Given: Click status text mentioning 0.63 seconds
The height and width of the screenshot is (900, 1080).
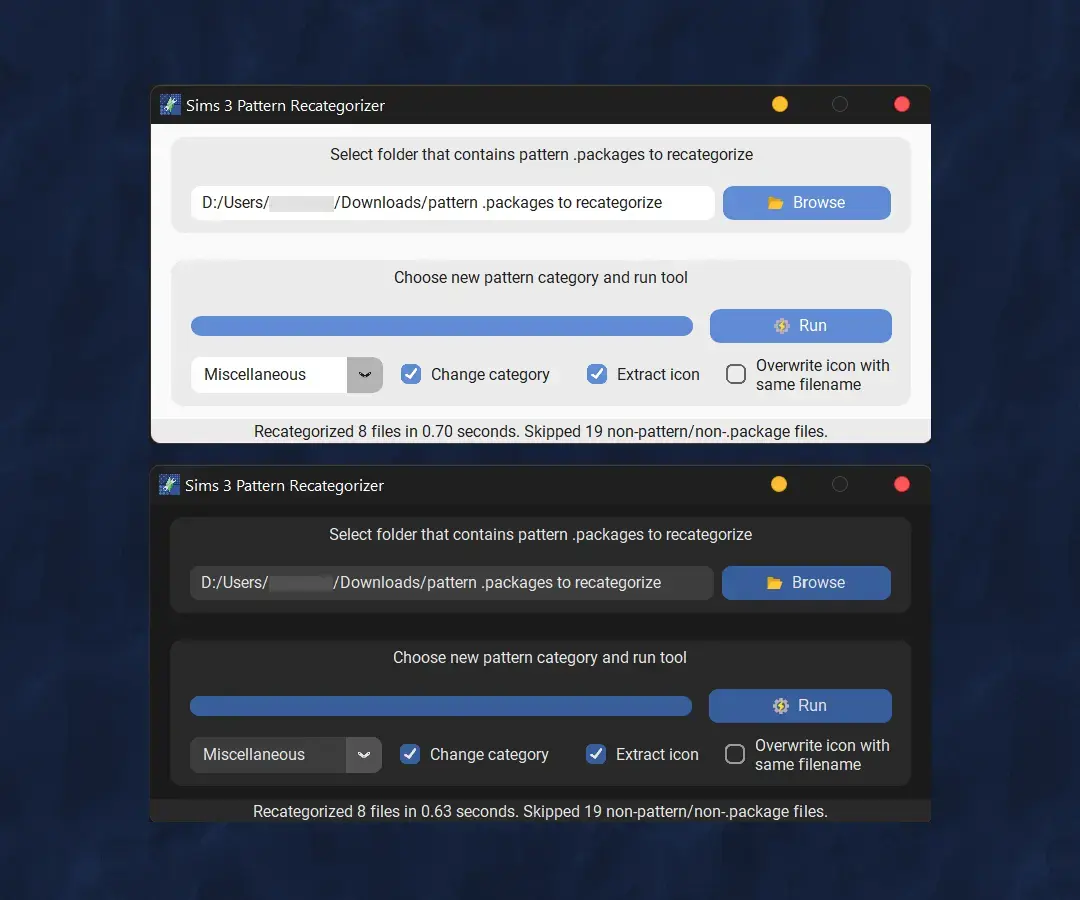Looking at the screenshot, I should (x=540, y=811).
